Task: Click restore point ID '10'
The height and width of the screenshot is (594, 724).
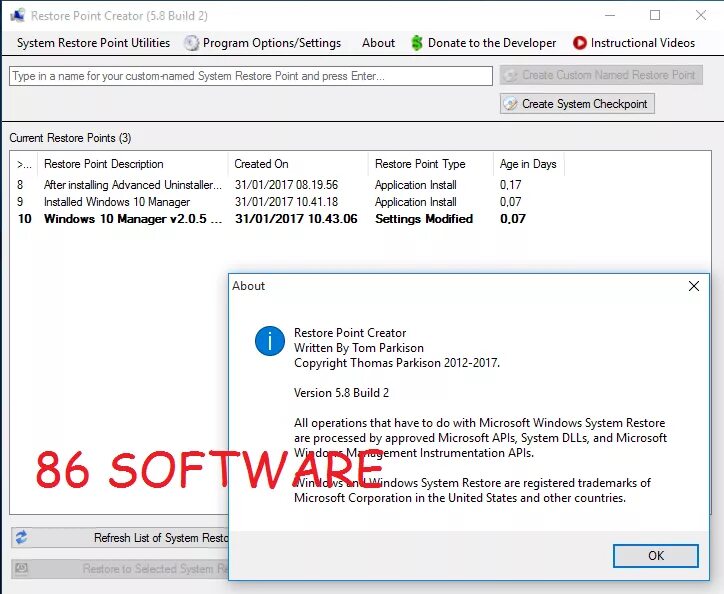Action: click(x=24, y=219)
